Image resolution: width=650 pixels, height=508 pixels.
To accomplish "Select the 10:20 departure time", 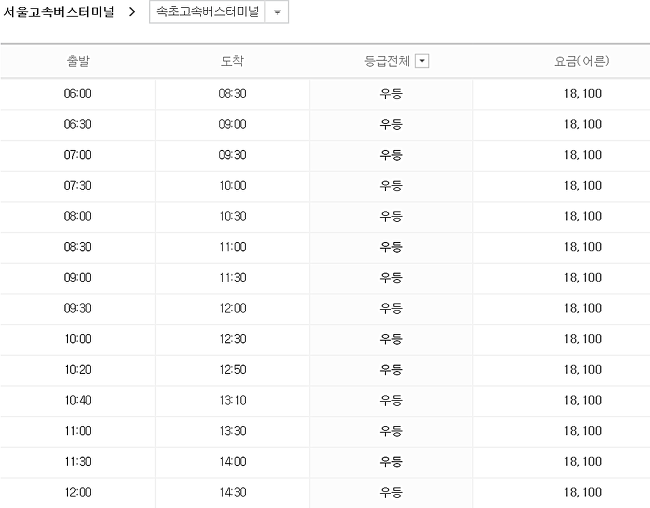I will 78,369.
